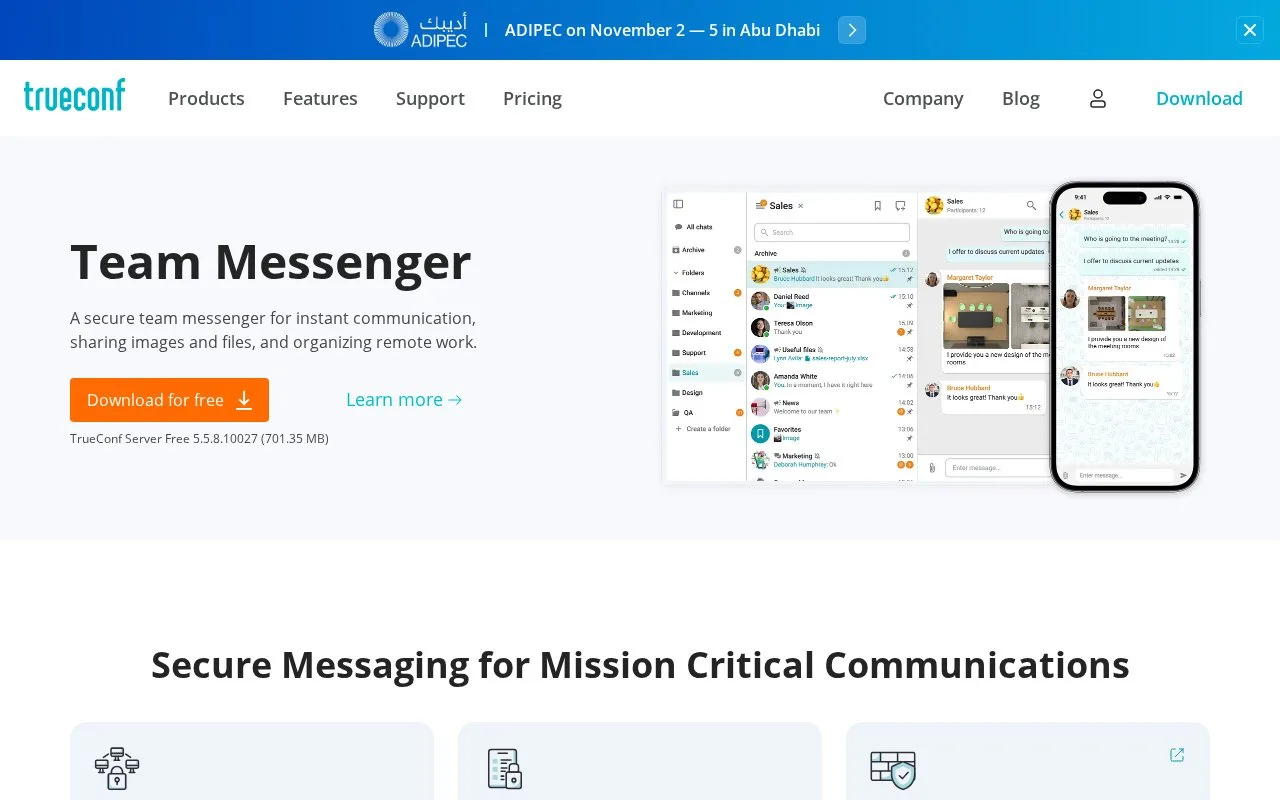The image size is (1280, 800).
Task: Open external link icon on third card
Action: 1177,755
